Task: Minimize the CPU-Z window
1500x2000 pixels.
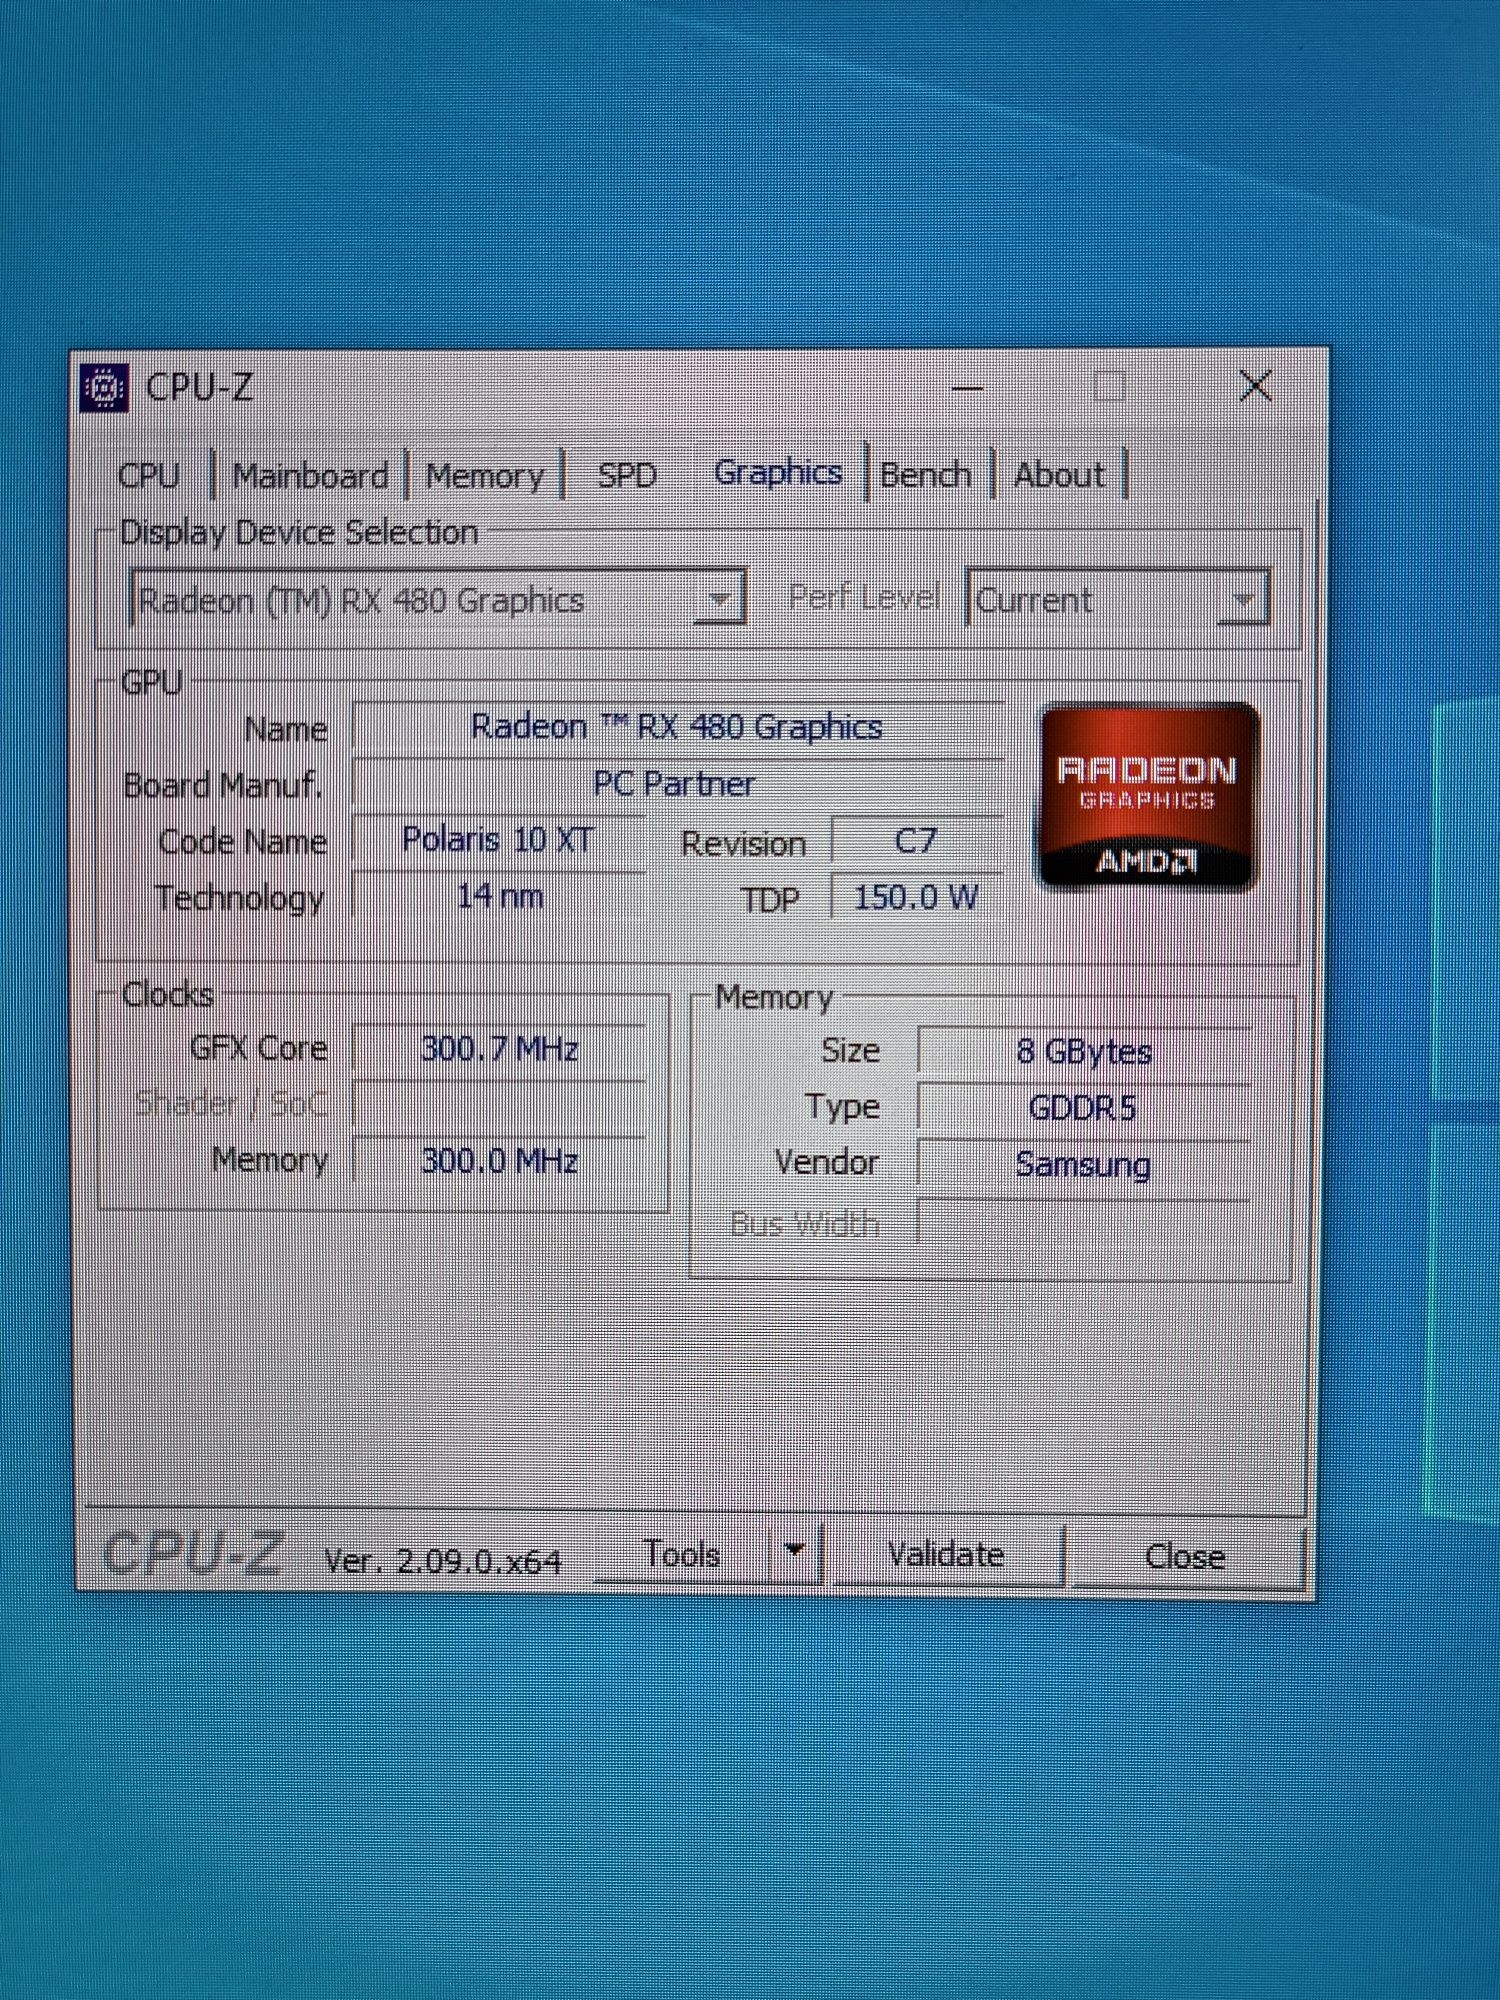Action: 967,387
